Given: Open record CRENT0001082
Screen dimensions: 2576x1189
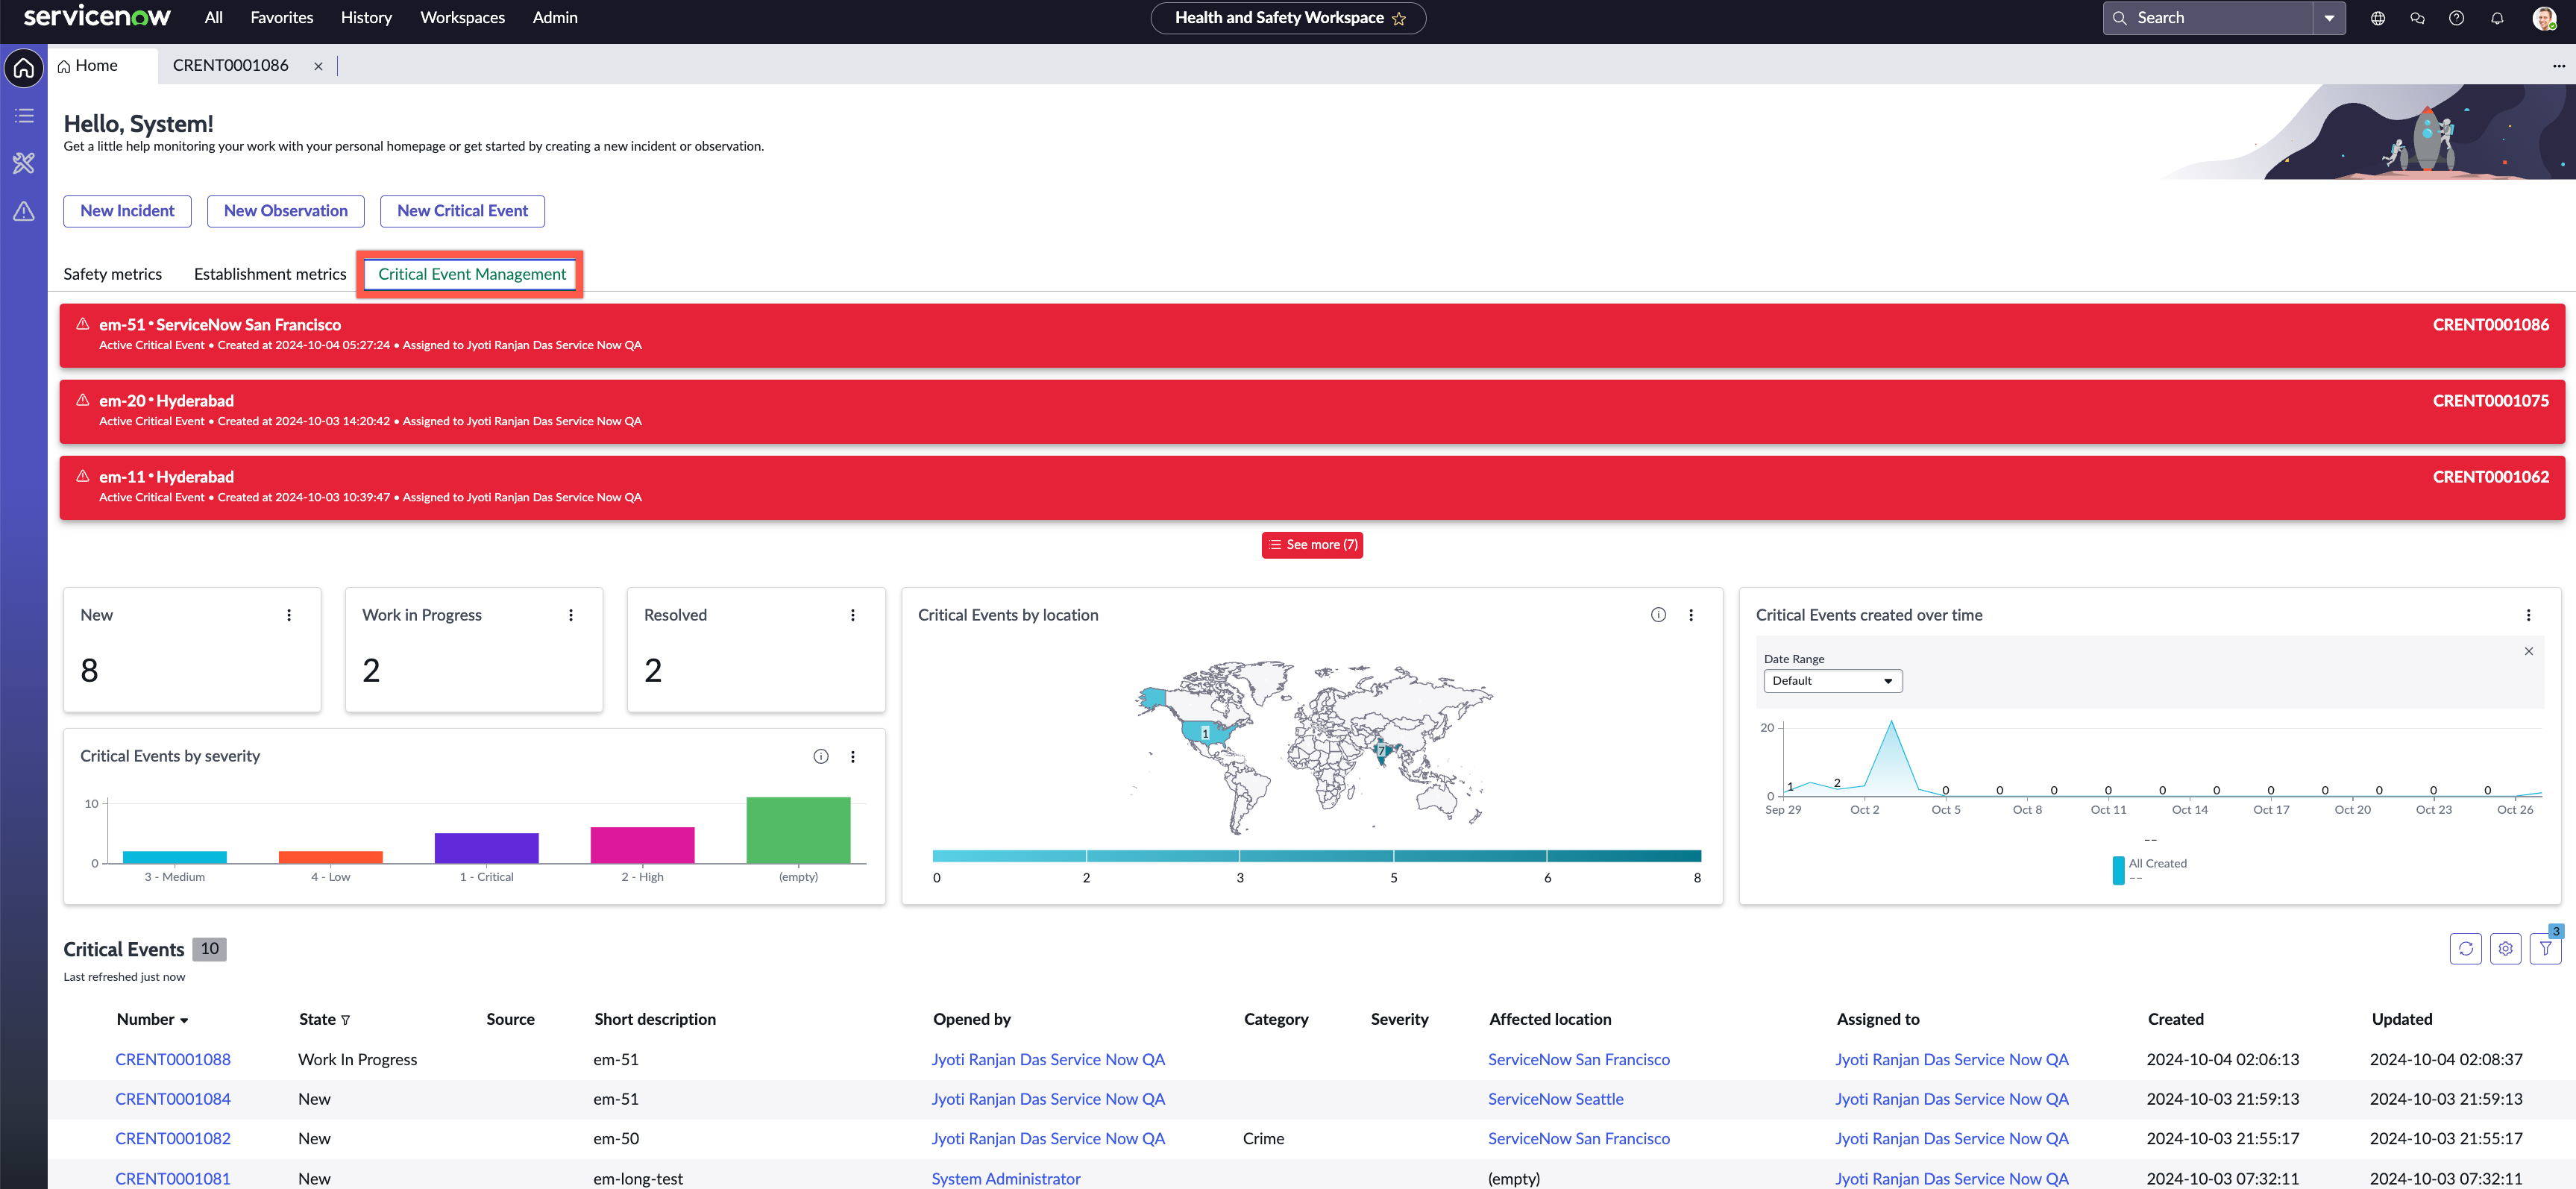Looking at the screenshot, I should pyautogui.click(x=172, y=1139).
